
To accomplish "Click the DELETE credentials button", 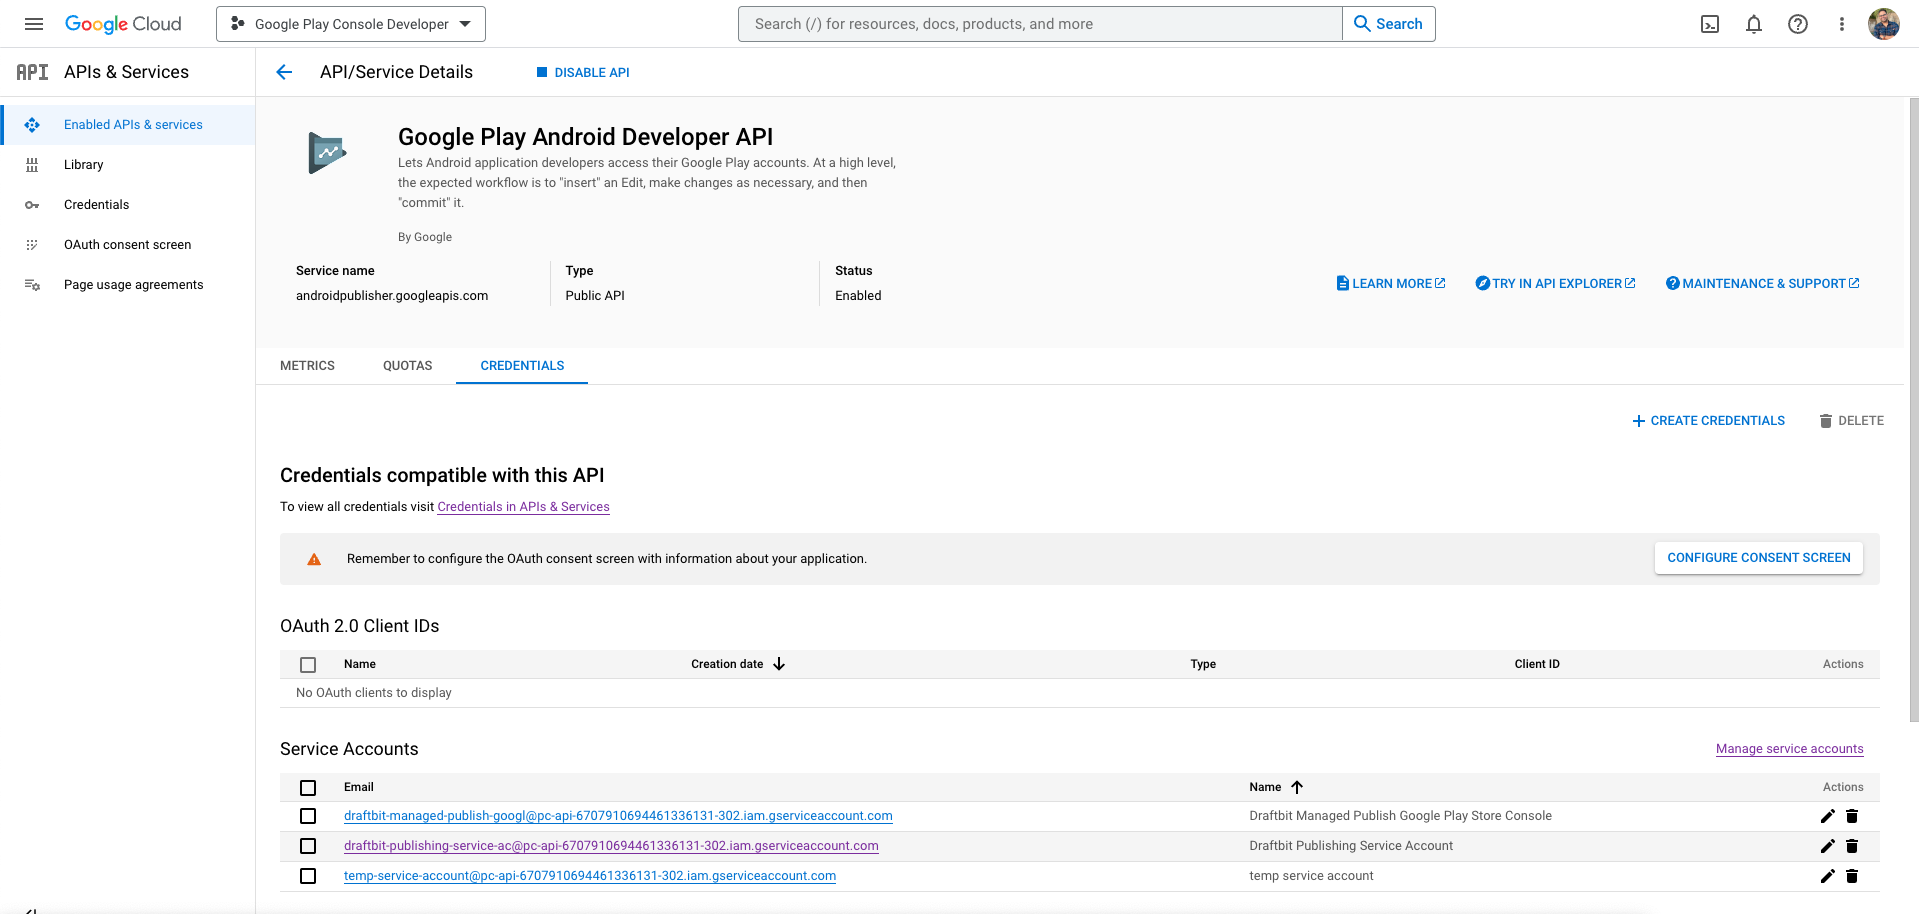I will [x=1851, y=421].
